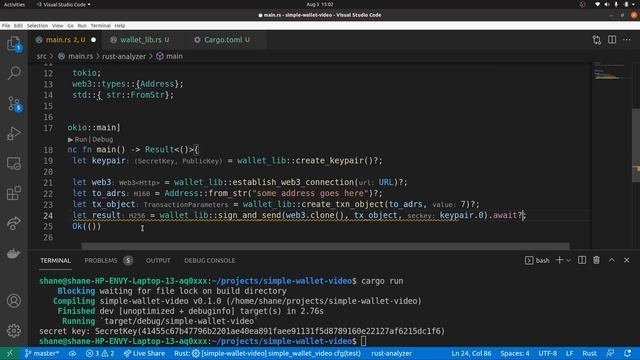Click the open changes icon in editor toolbar
This screenshot has height=360, width=640.
597,40
